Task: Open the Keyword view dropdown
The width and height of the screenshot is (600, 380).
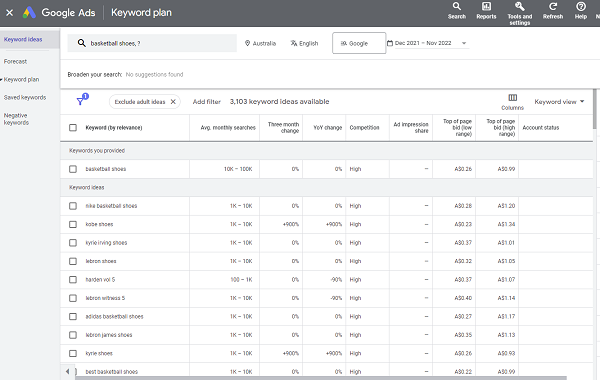Action: coord(559,102)
